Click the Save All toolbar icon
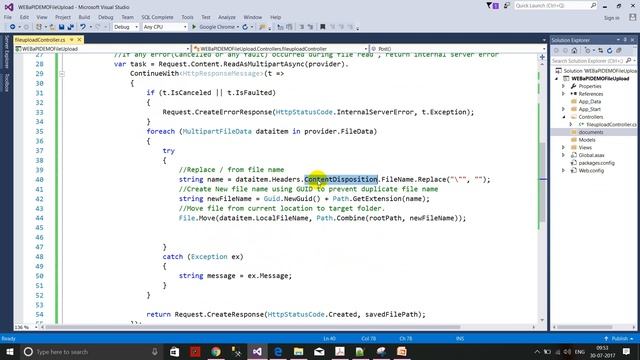 pyautogui.click(x=70, y=27)
